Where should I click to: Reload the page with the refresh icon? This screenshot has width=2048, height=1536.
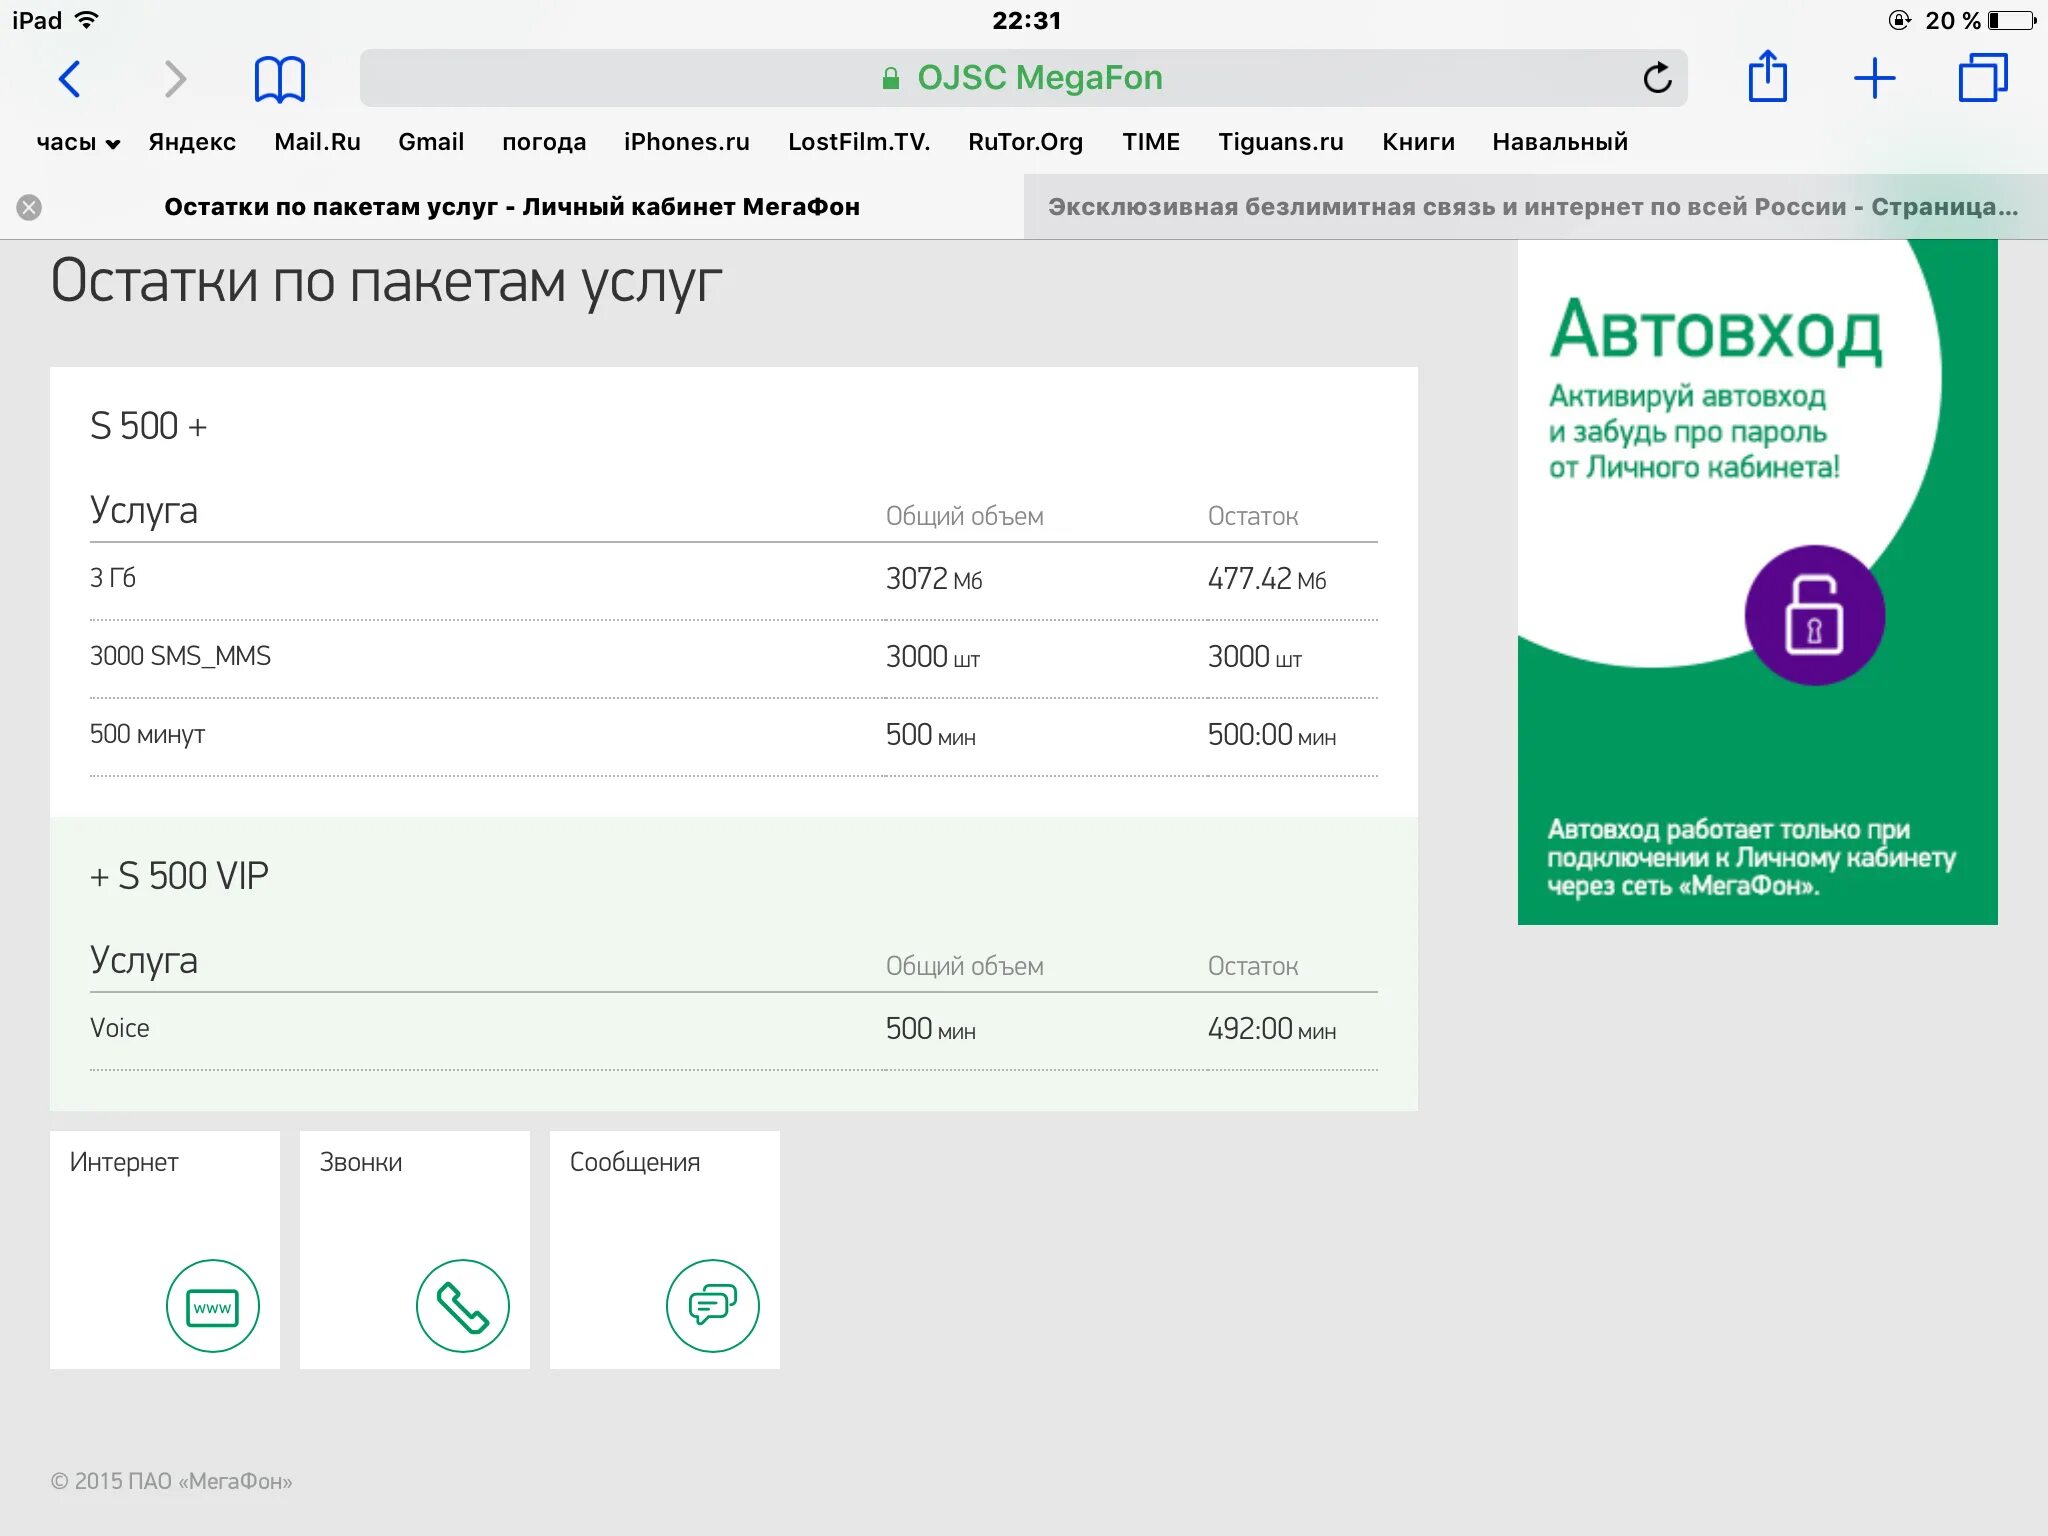click(x=1657, y=77)
